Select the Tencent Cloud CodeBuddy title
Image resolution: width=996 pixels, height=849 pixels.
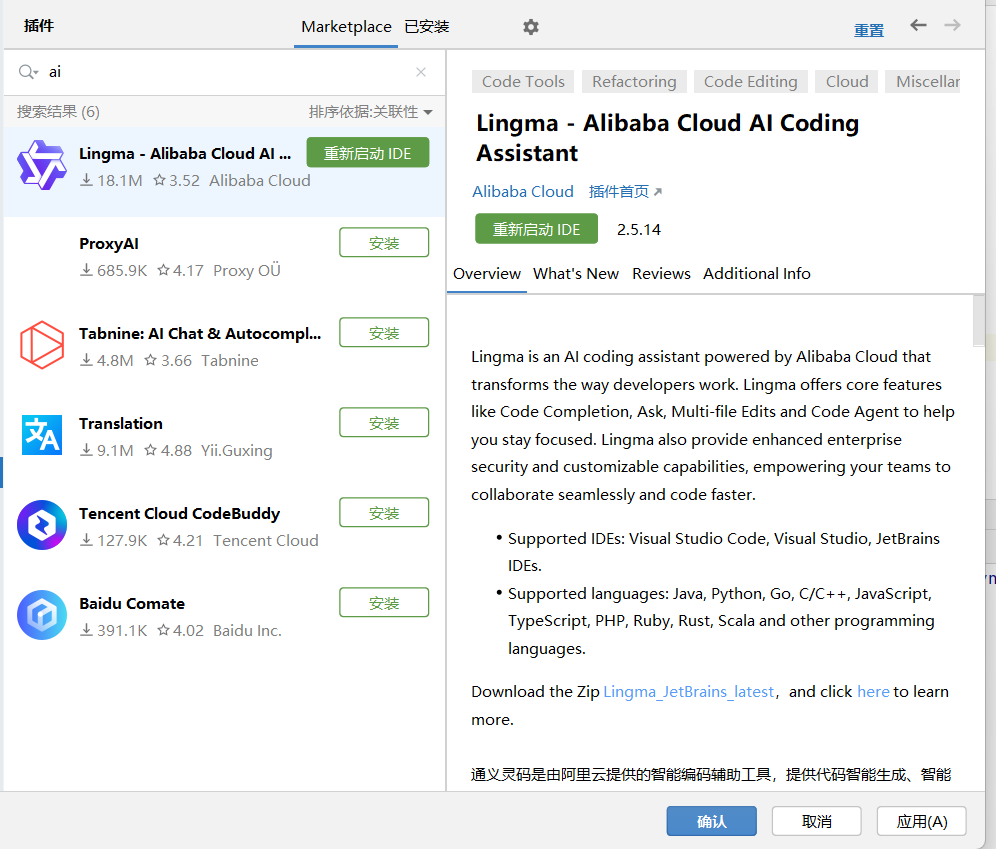click(179, 514)
